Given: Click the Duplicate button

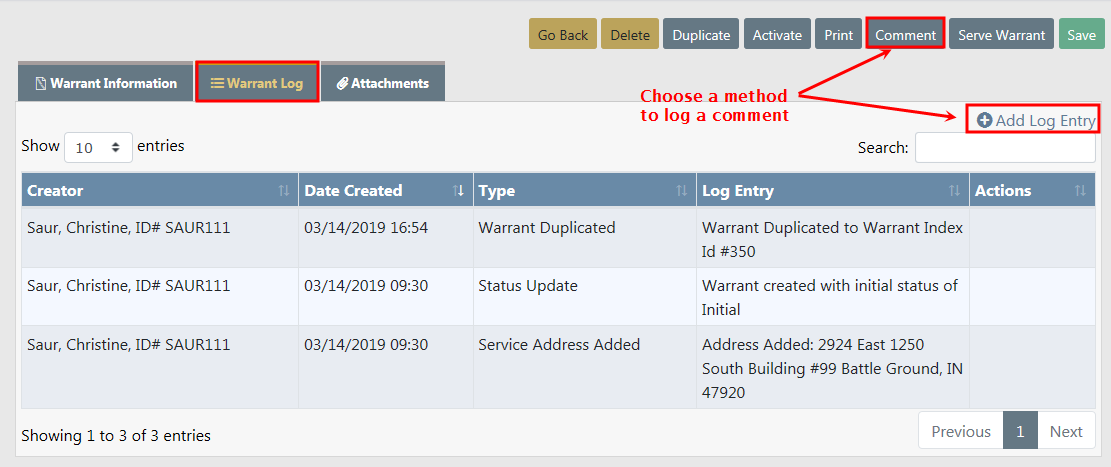Looking at the screenshot, I should 701,35.
